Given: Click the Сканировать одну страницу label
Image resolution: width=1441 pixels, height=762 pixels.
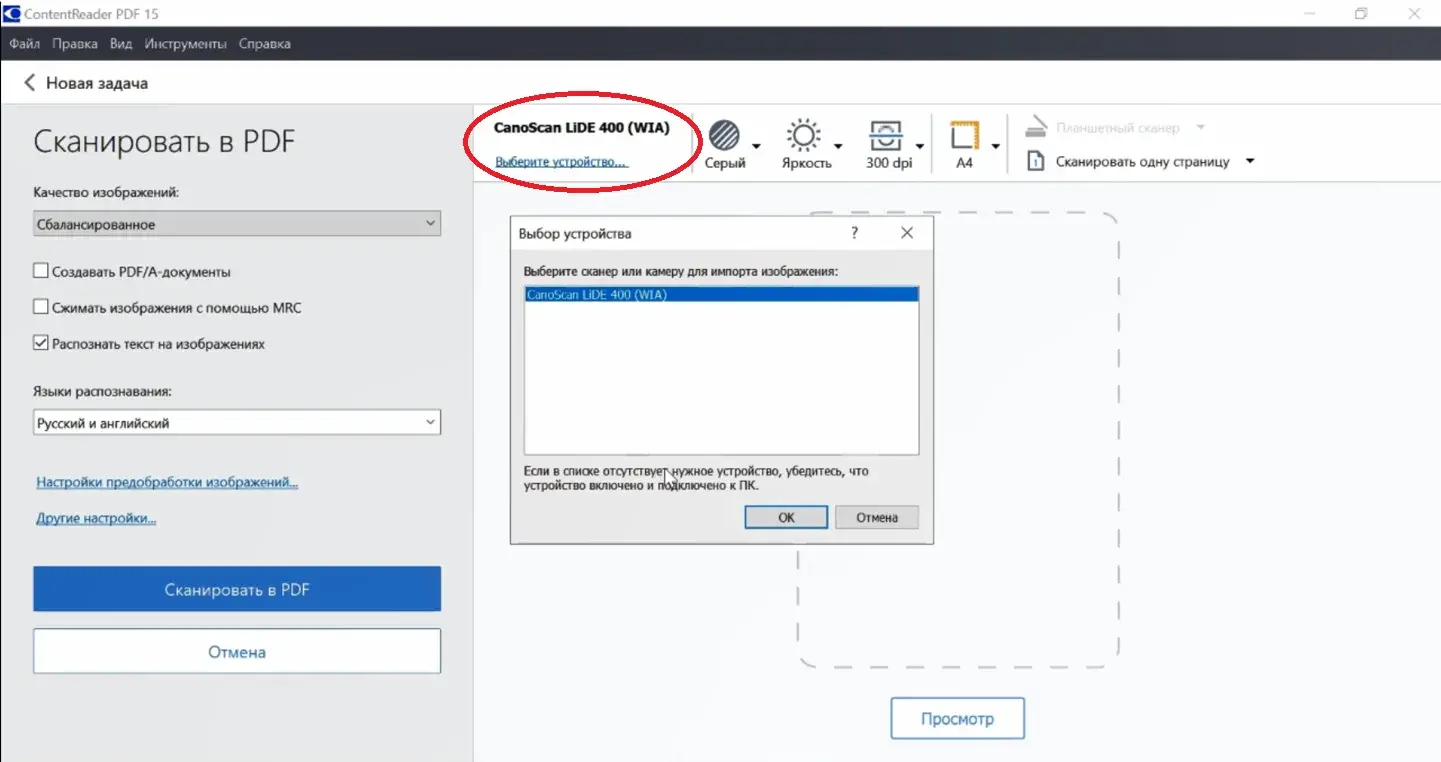Looking at the screenshot, I should tap(1142, 161).
